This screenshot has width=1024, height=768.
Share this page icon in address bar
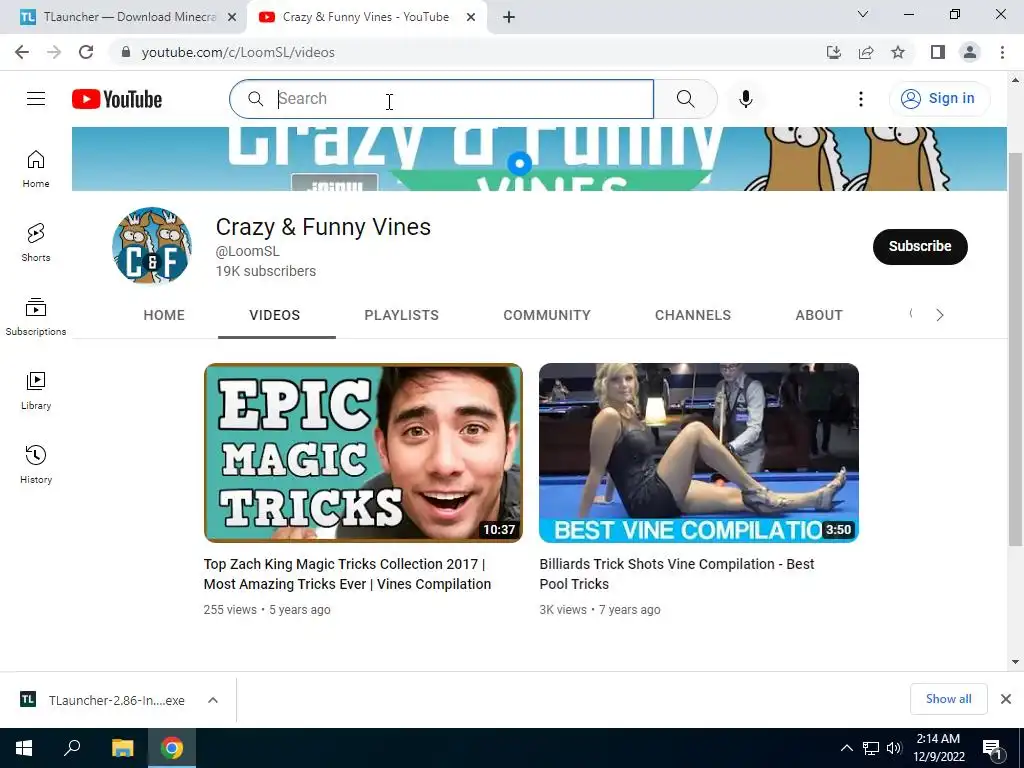point(866,52)
